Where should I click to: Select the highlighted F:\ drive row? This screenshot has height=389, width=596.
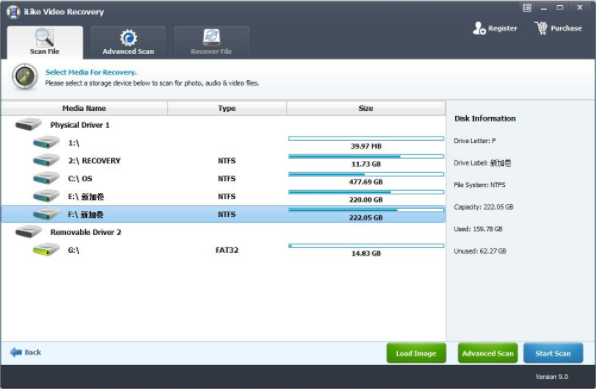223,214
